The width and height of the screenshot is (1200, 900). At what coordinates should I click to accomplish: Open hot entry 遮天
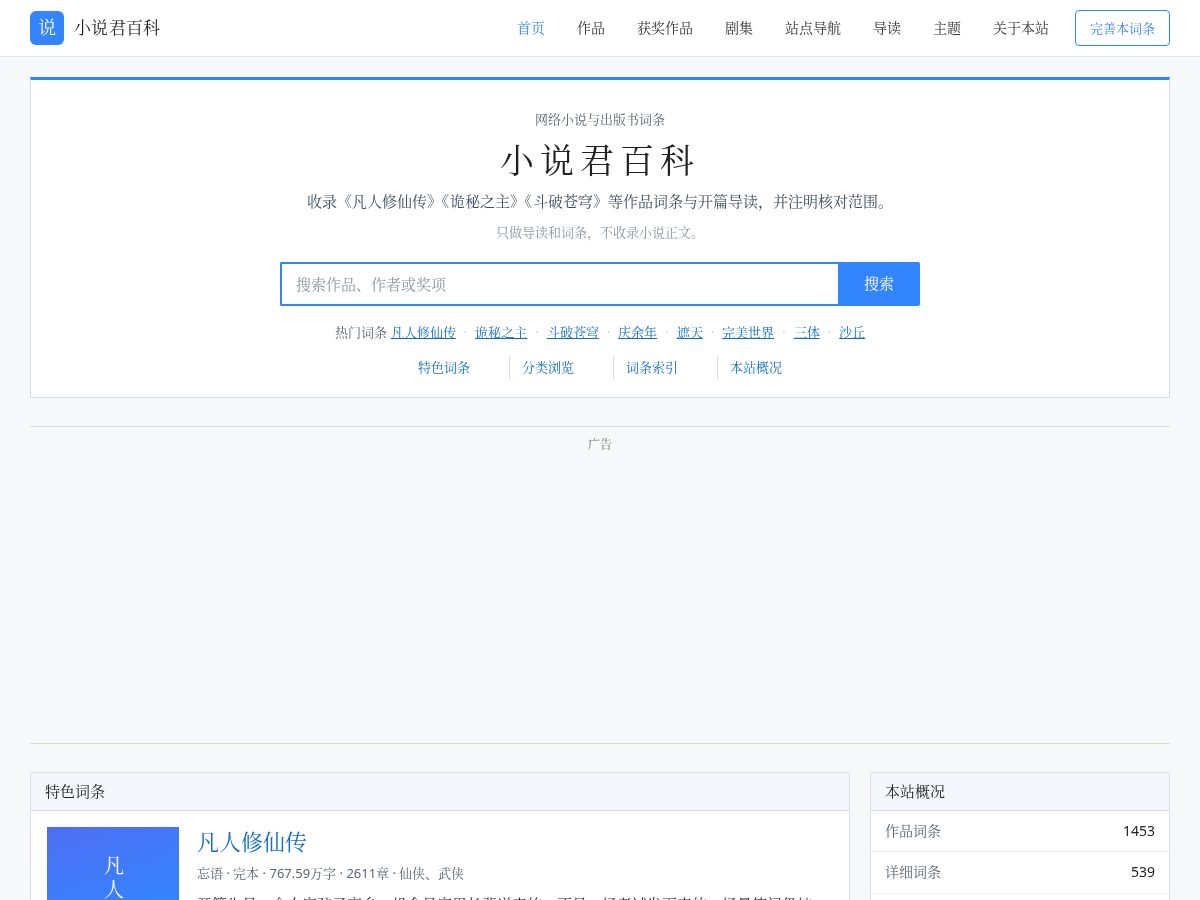pos(690,333)
